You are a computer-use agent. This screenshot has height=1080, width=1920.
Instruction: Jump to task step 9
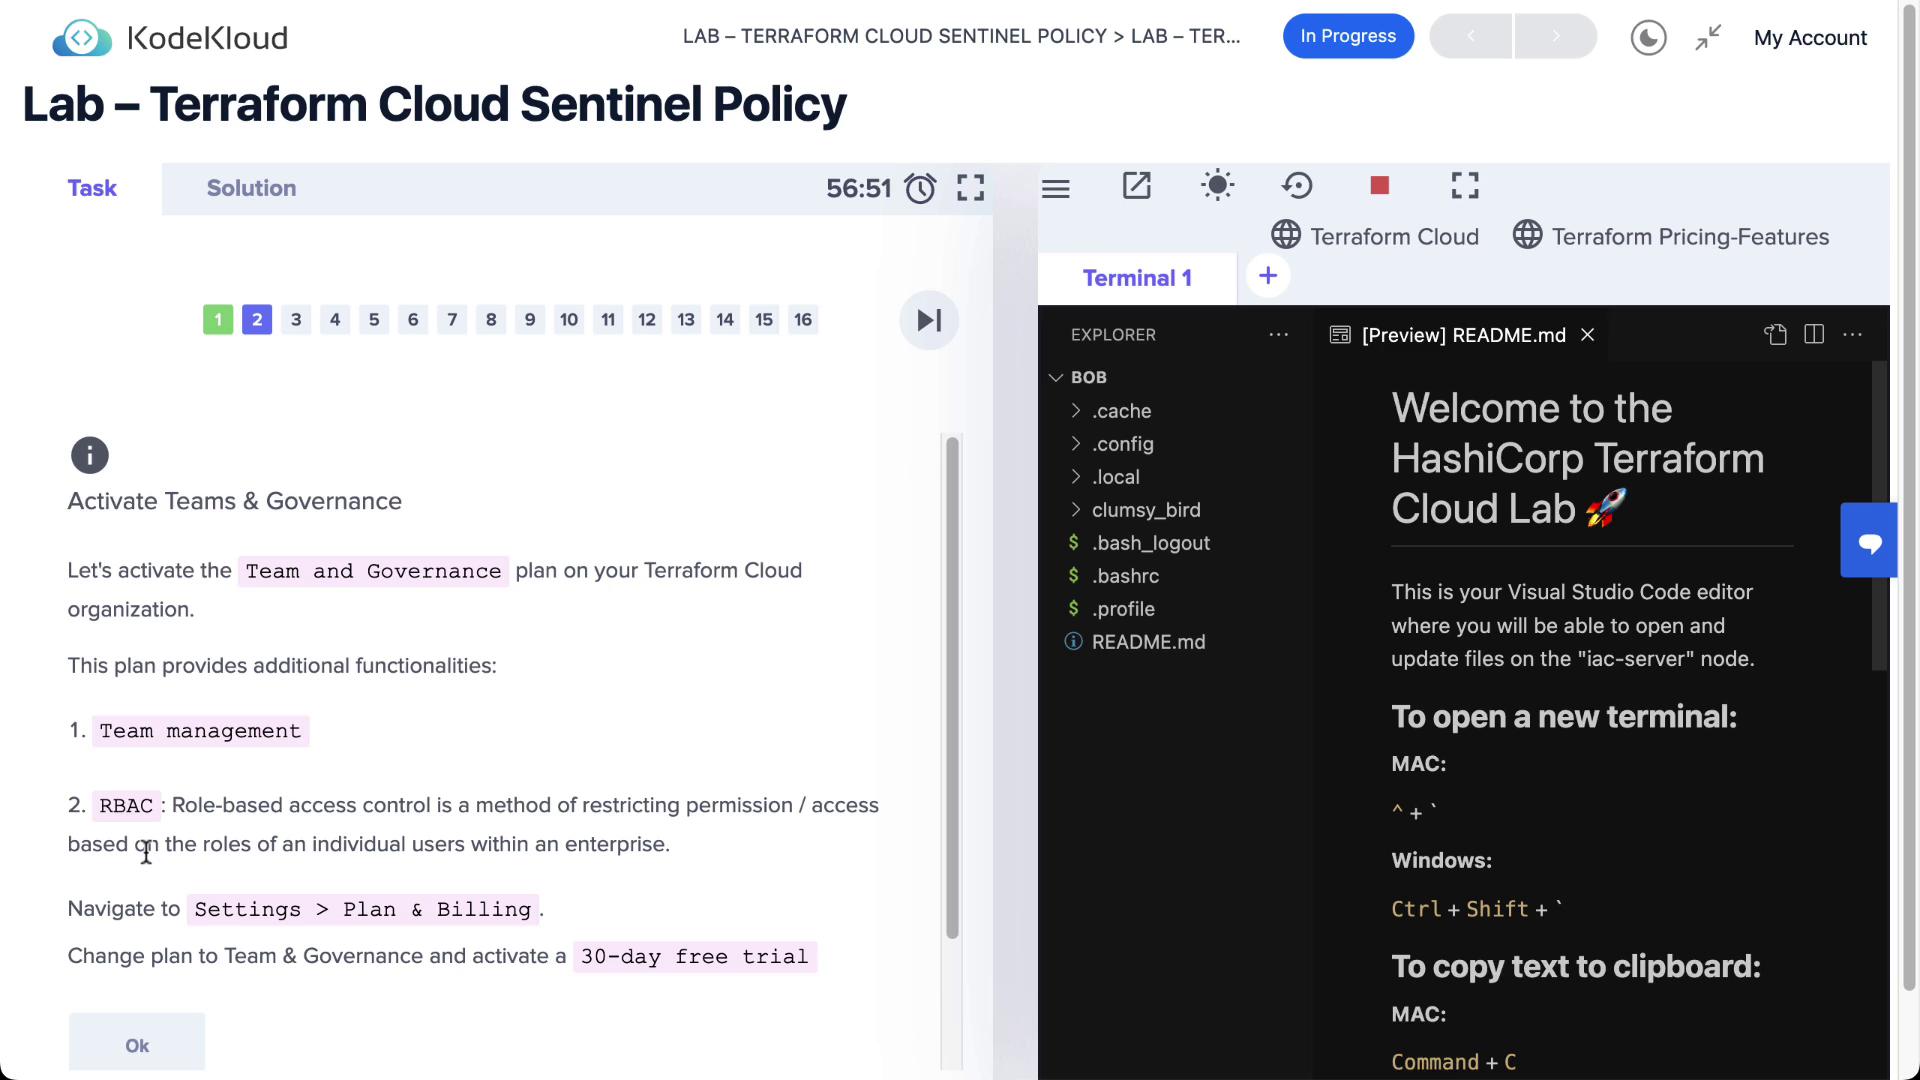530,320
